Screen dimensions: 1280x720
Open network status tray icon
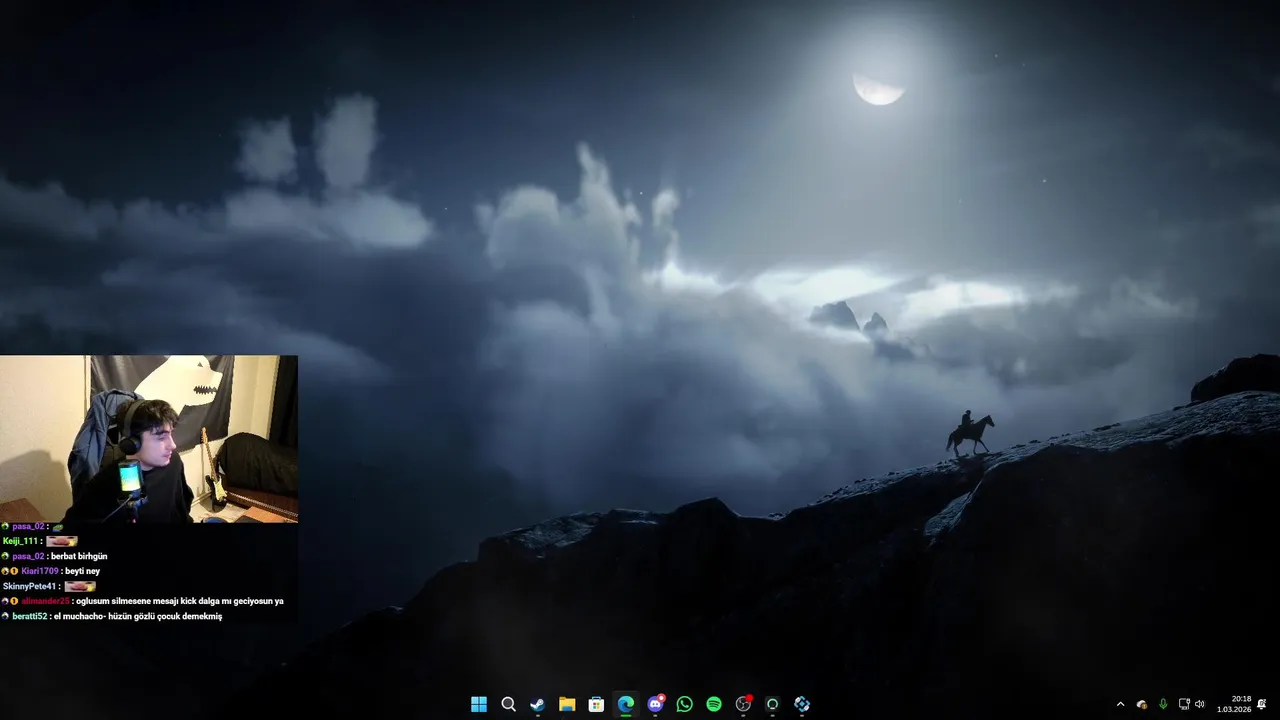pos(1184,704)
